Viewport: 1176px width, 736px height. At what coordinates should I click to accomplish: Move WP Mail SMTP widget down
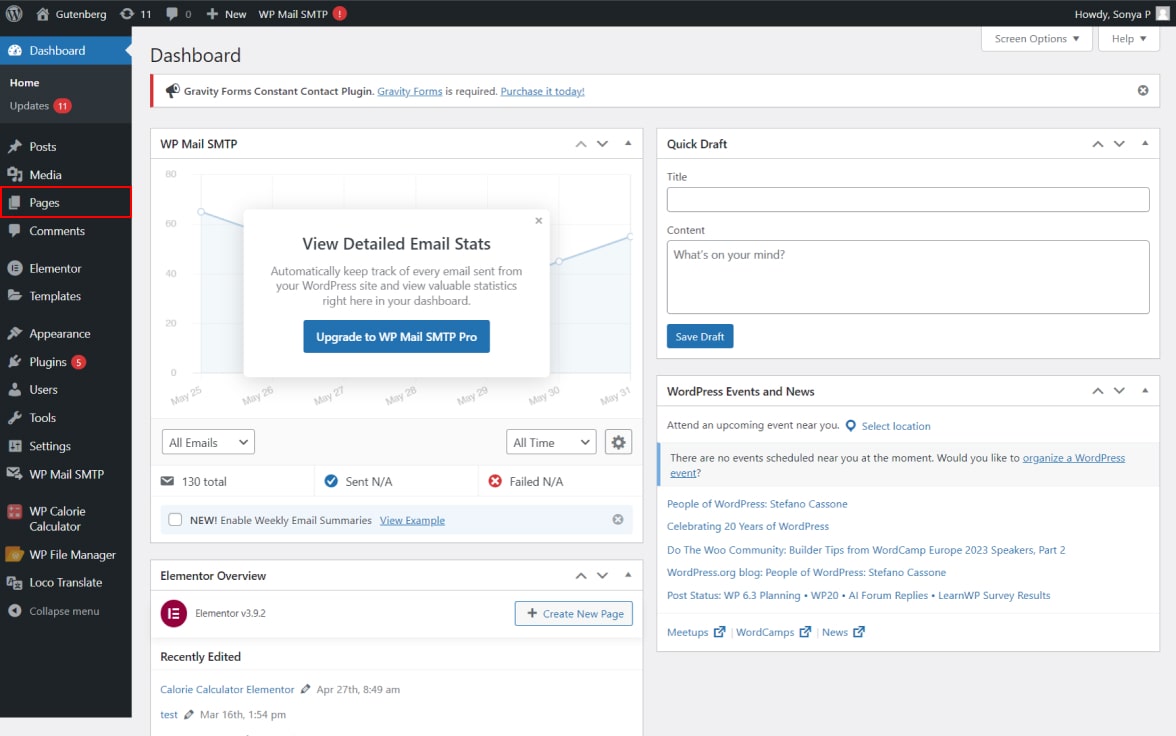tap(602, 143)
